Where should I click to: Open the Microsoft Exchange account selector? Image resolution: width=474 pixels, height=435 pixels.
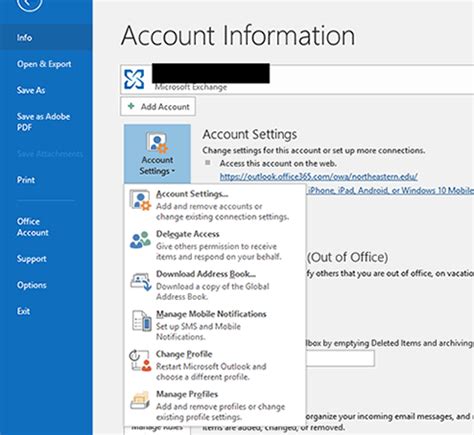[297, 79]
